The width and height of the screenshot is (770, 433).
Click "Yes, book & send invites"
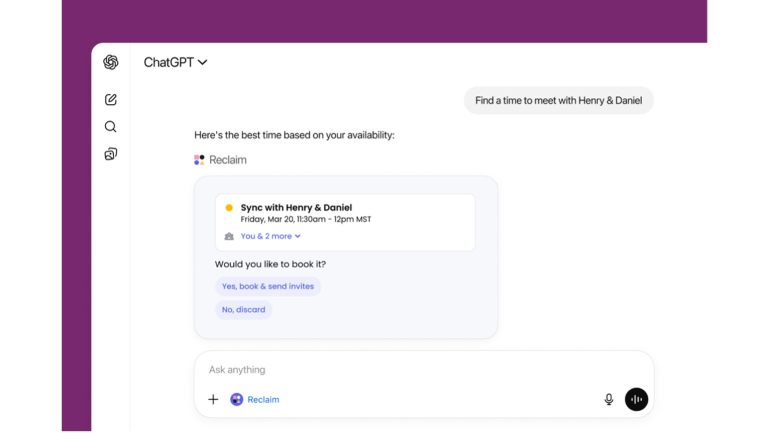coord(268,286)
